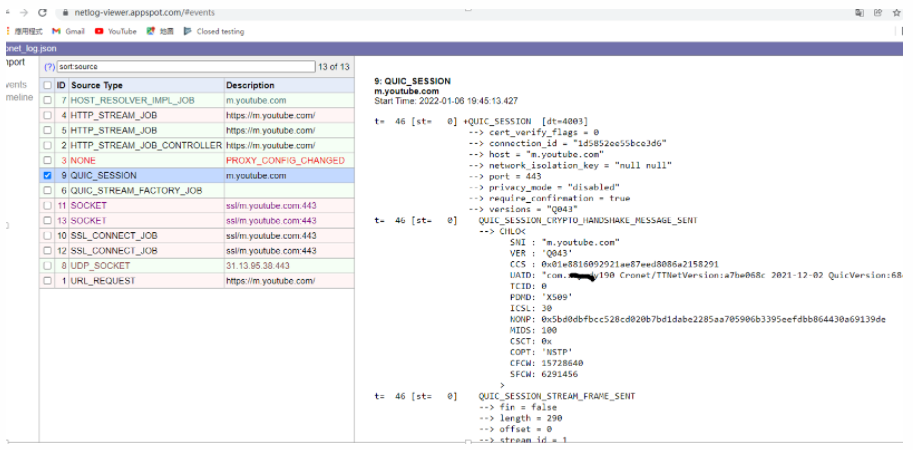Viewport: 913px width, 450px height.
Task: Click the '9: QUIC_SESSION' detail heading
Action: [412, 82]
